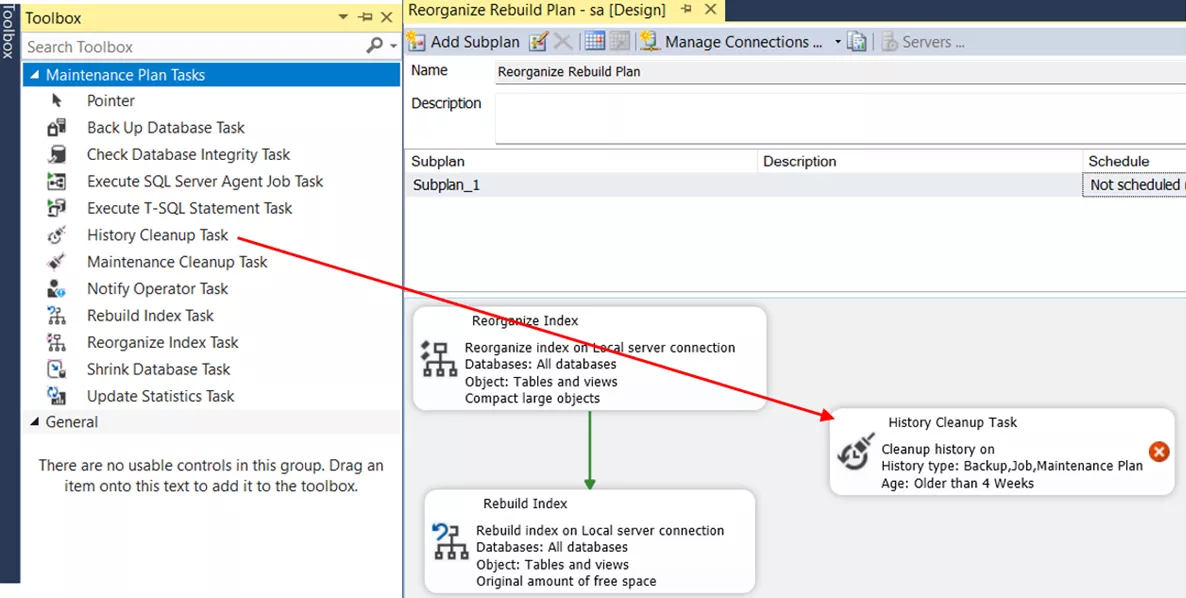This screenshot has width=1186, height=598.
Task: Click Shrink Database Task label
Action: click(x=158, y=369)
